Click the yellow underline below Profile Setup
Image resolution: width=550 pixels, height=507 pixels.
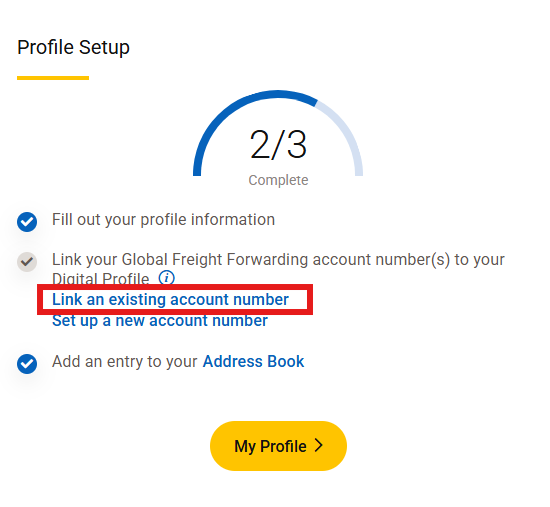[53, 78]
